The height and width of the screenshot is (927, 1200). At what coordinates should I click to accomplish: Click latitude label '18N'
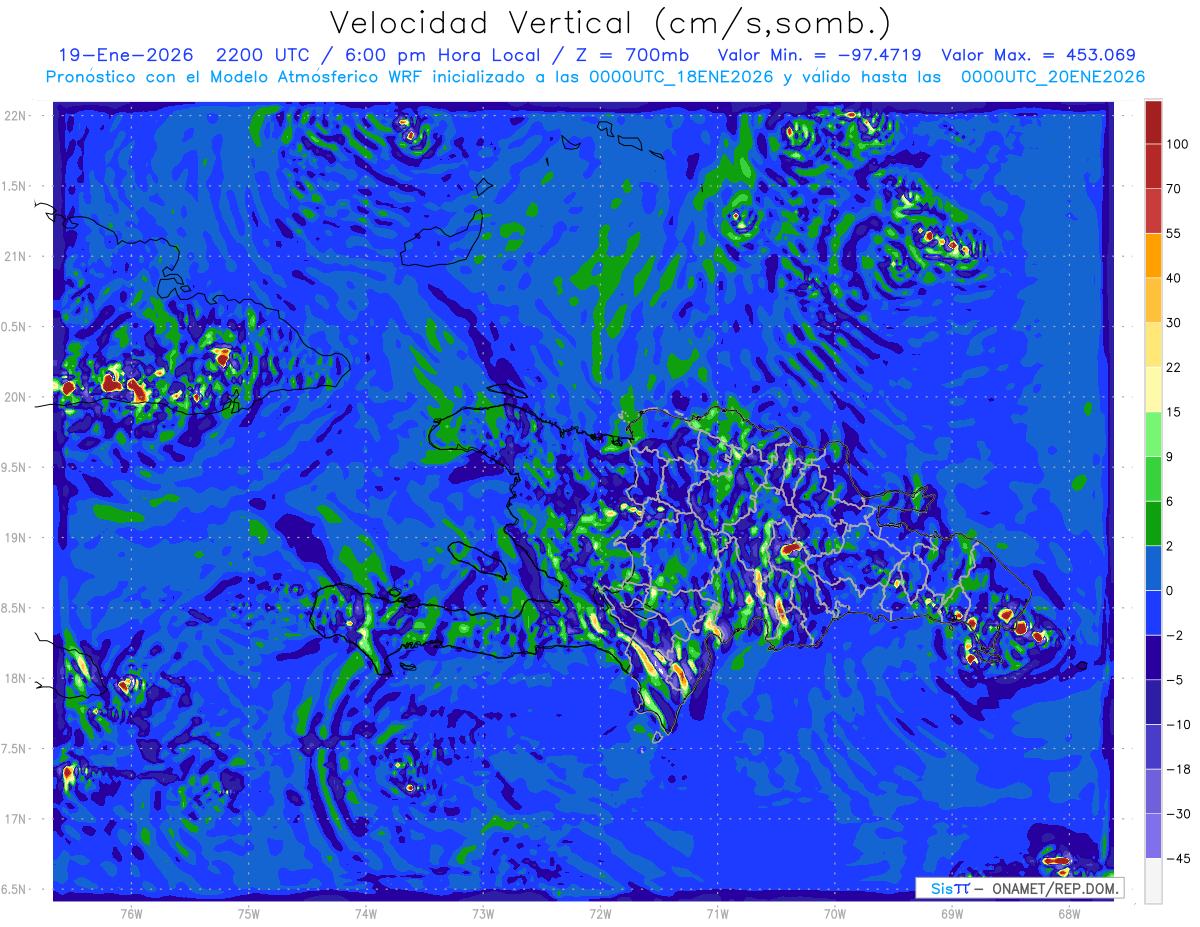click(15, 678)
